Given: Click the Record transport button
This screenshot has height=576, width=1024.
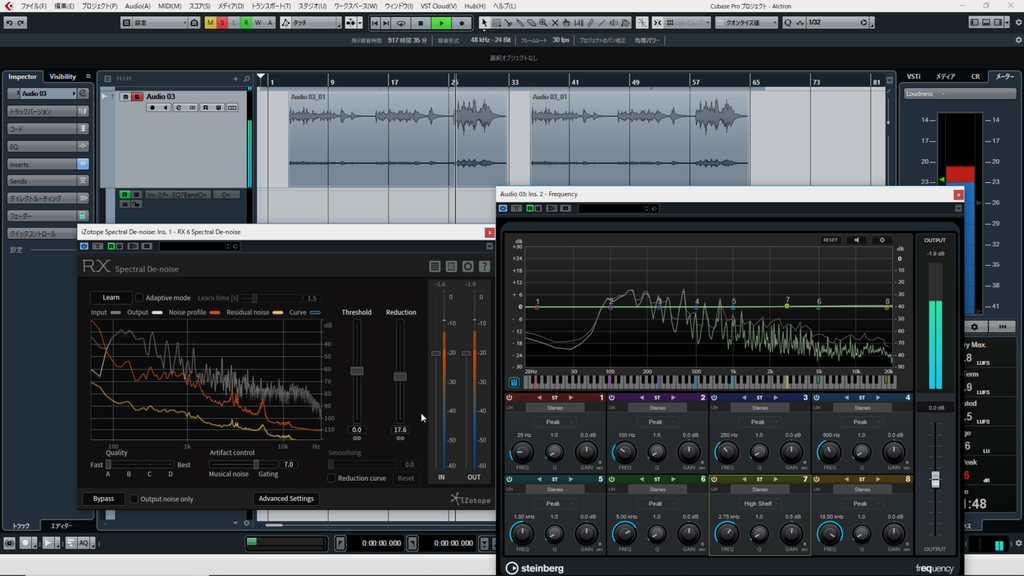Looking at the screenshot, I should click(x=462, y=23).
